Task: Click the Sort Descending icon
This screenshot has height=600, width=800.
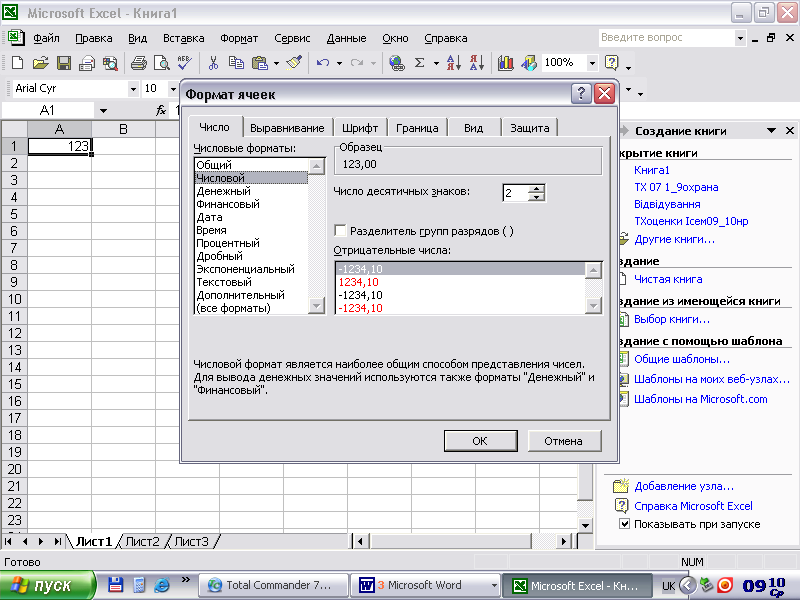Action: click(x=477, y=63)
